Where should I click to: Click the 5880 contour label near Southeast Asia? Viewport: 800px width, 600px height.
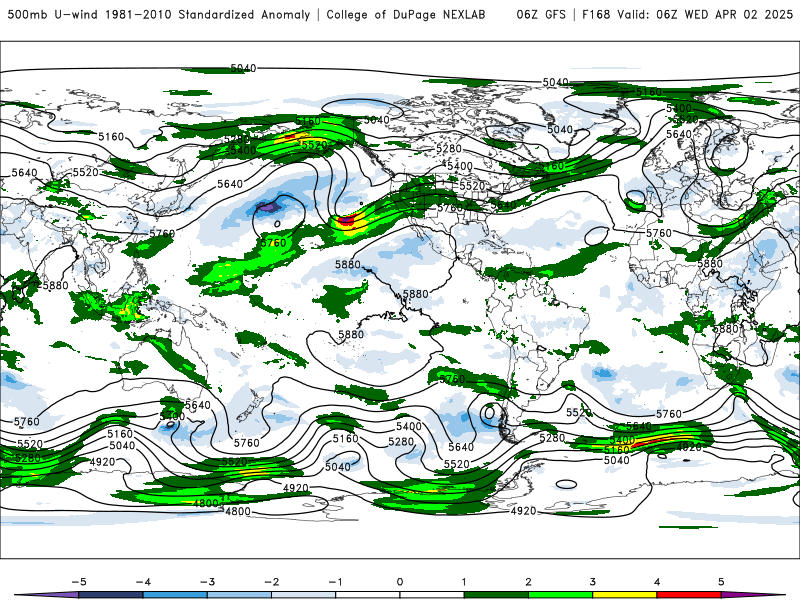coord(55,286)
